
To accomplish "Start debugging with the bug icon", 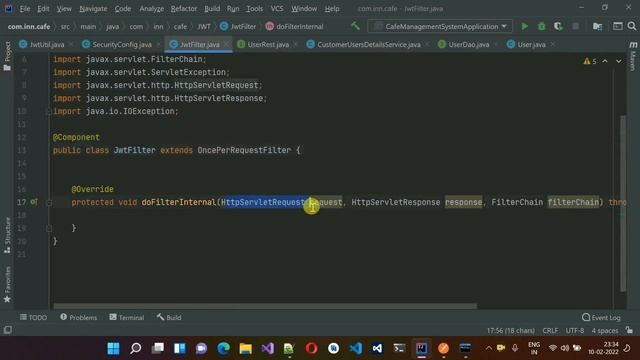I will tap(541, 27).
